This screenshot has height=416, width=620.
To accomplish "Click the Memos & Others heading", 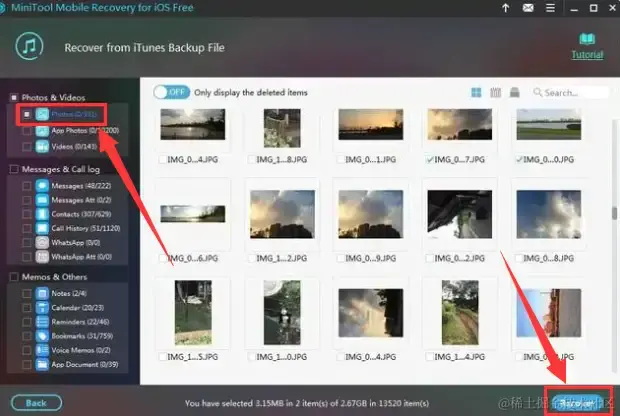I will [54, 277].
